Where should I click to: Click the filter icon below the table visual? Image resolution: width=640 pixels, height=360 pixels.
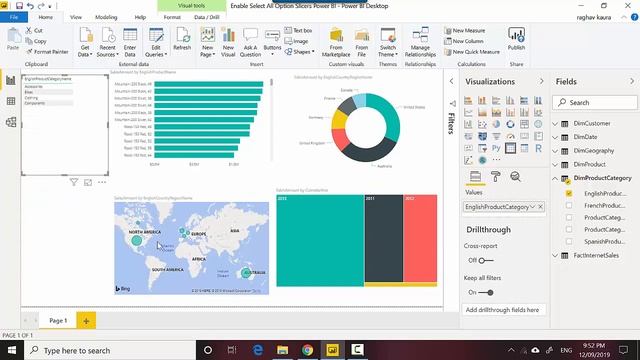pos(73,182)
